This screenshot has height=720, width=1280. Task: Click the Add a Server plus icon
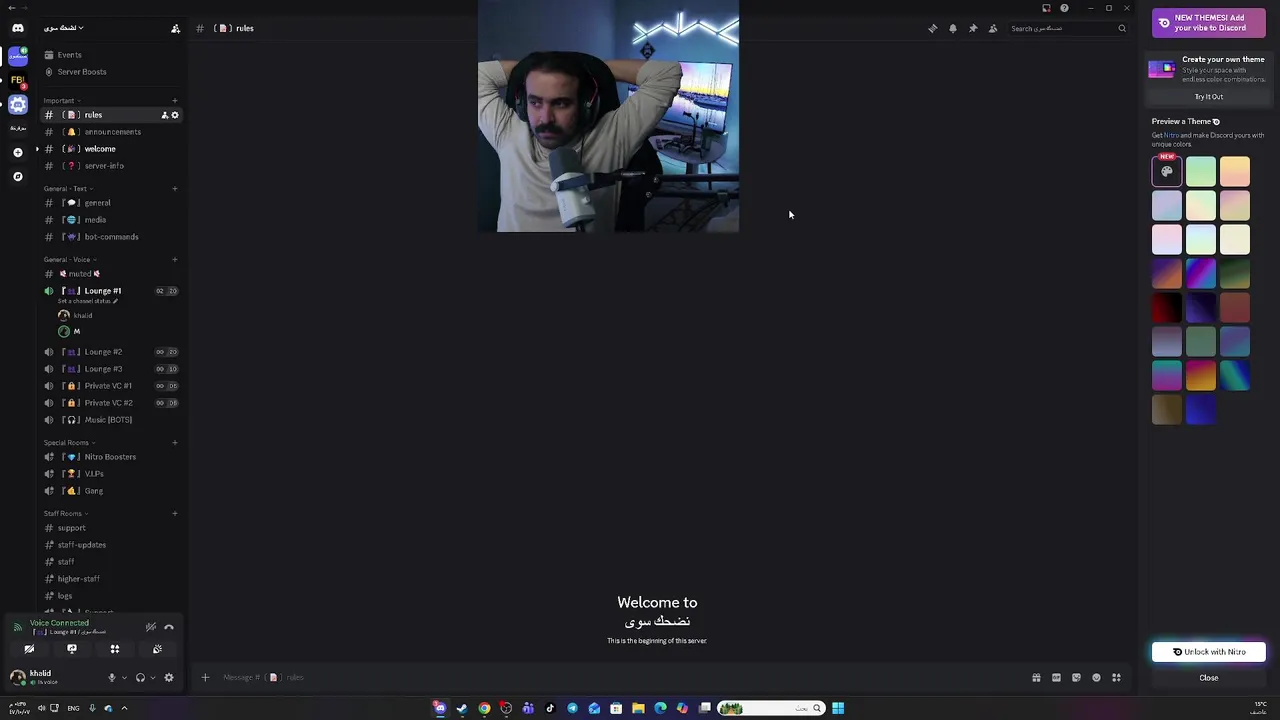pos(18,152)
